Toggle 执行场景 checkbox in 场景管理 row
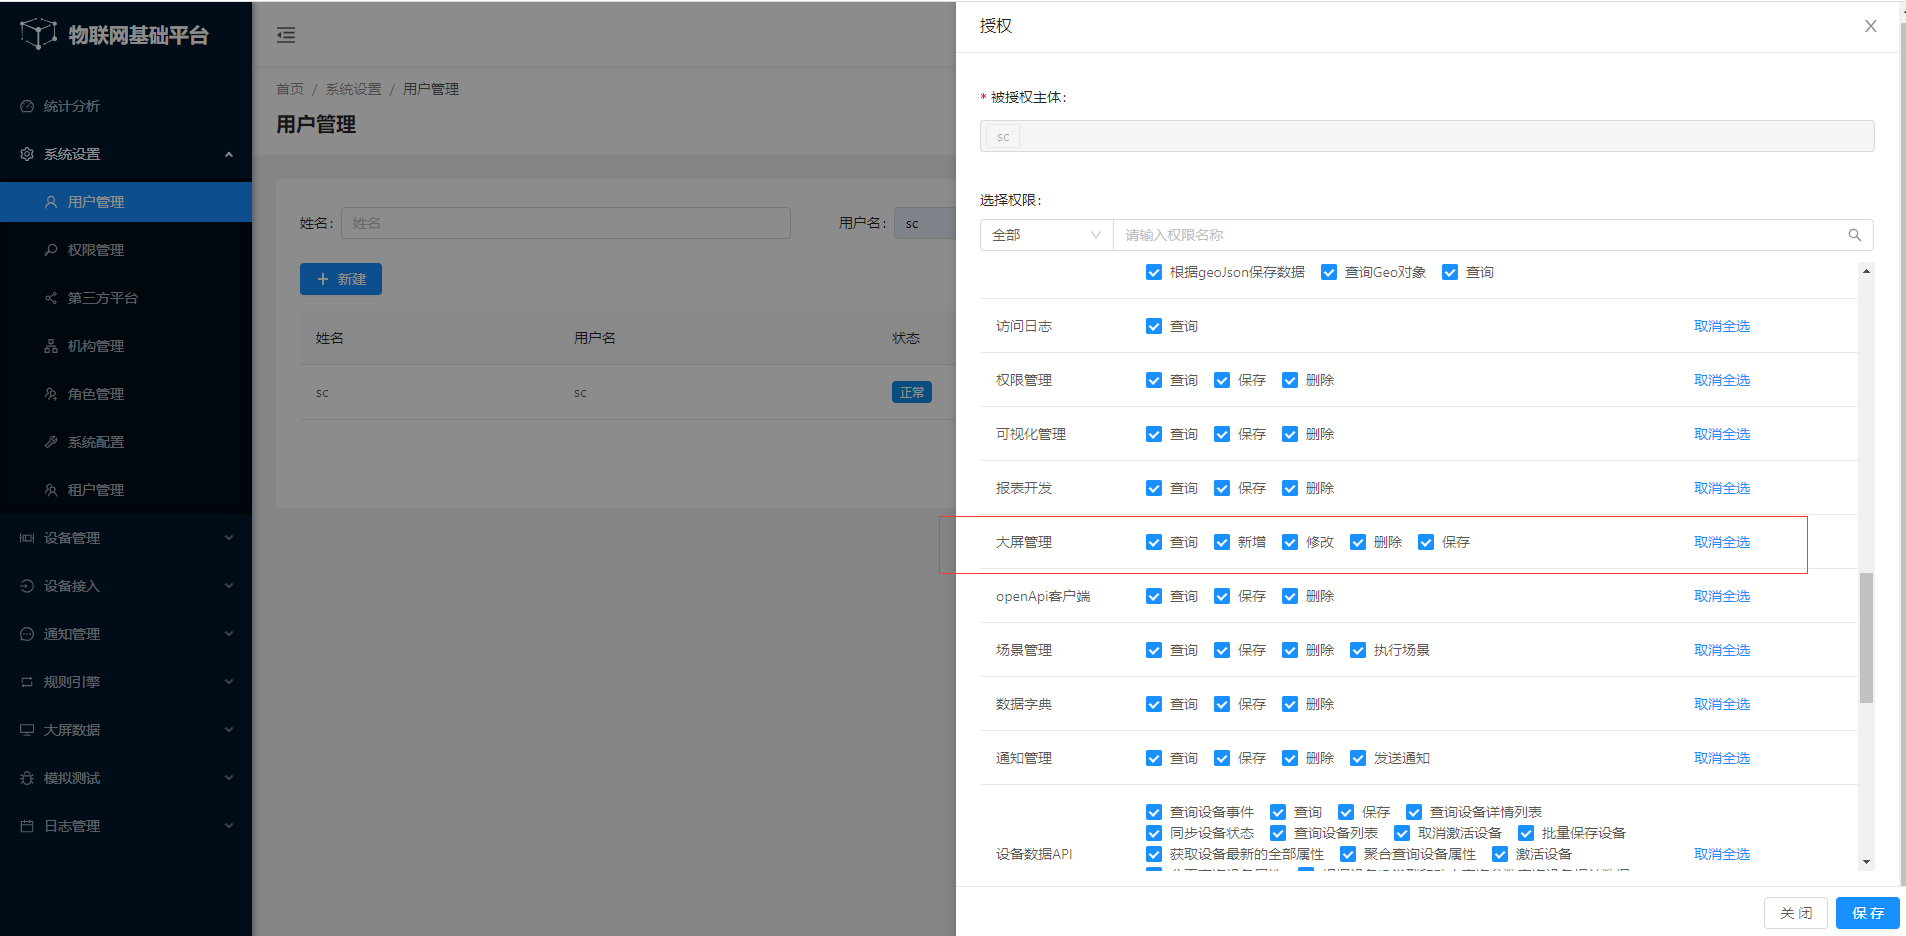This screenshot has width=1906, height=936. click(x=1358, y=650)
